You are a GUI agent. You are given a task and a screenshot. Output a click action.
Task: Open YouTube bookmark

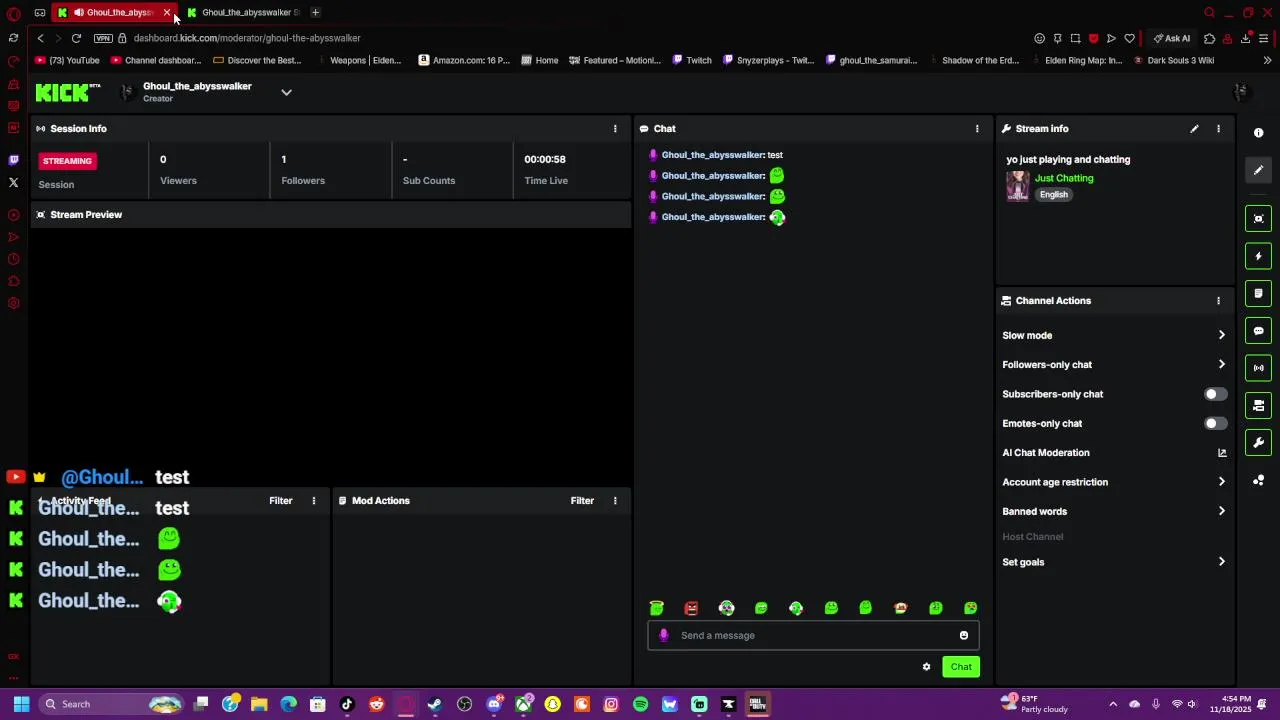click(x=68, y=60)
